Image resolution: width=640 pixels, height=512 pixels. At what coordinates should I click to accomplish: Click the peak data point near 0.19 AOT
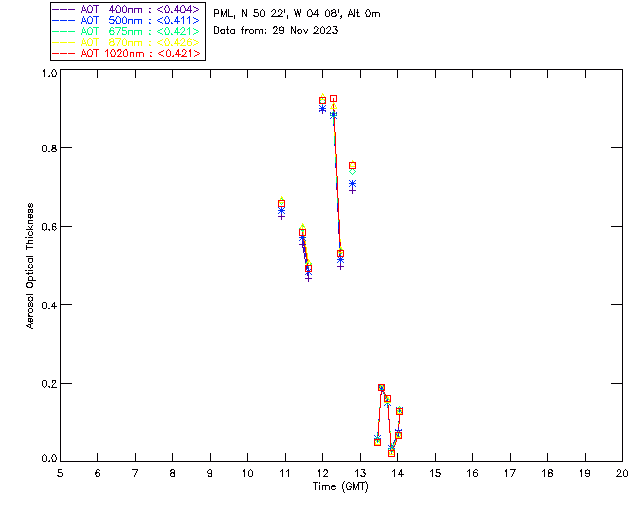381,387
